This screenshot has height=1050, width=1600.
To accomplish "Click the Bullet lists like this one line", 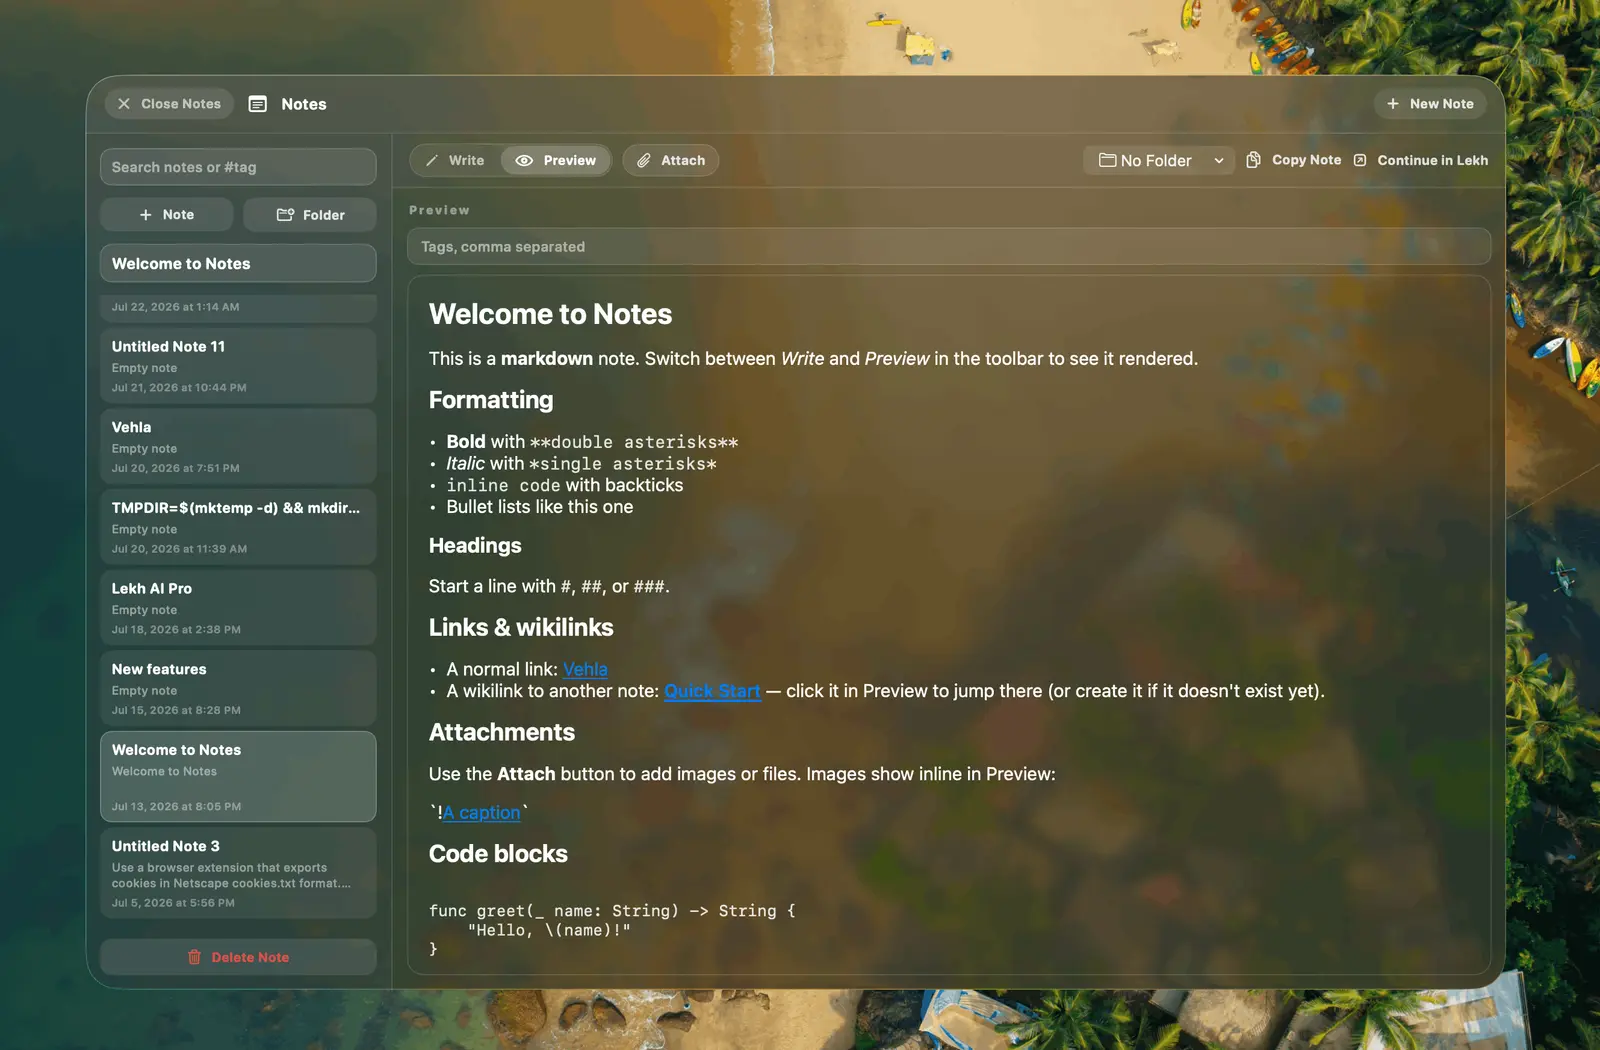I will click(x=540, y=507).
